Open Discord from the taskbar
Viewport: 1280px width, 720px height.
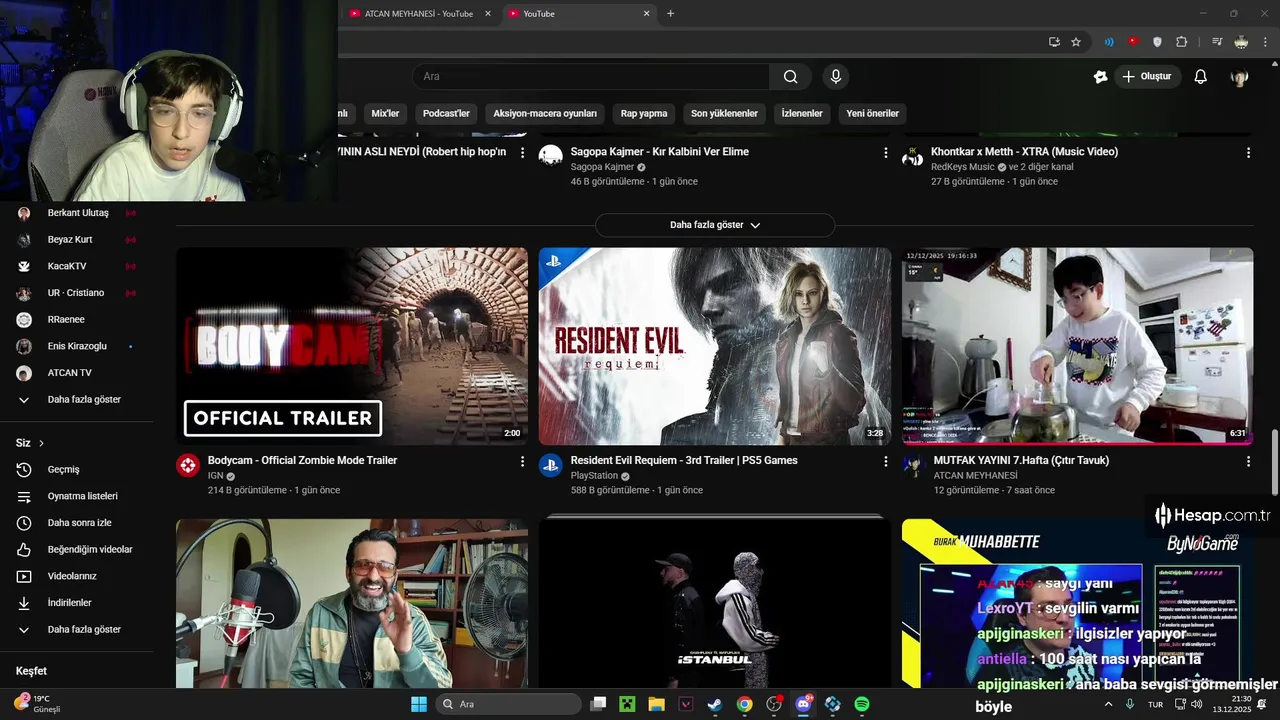803,704
